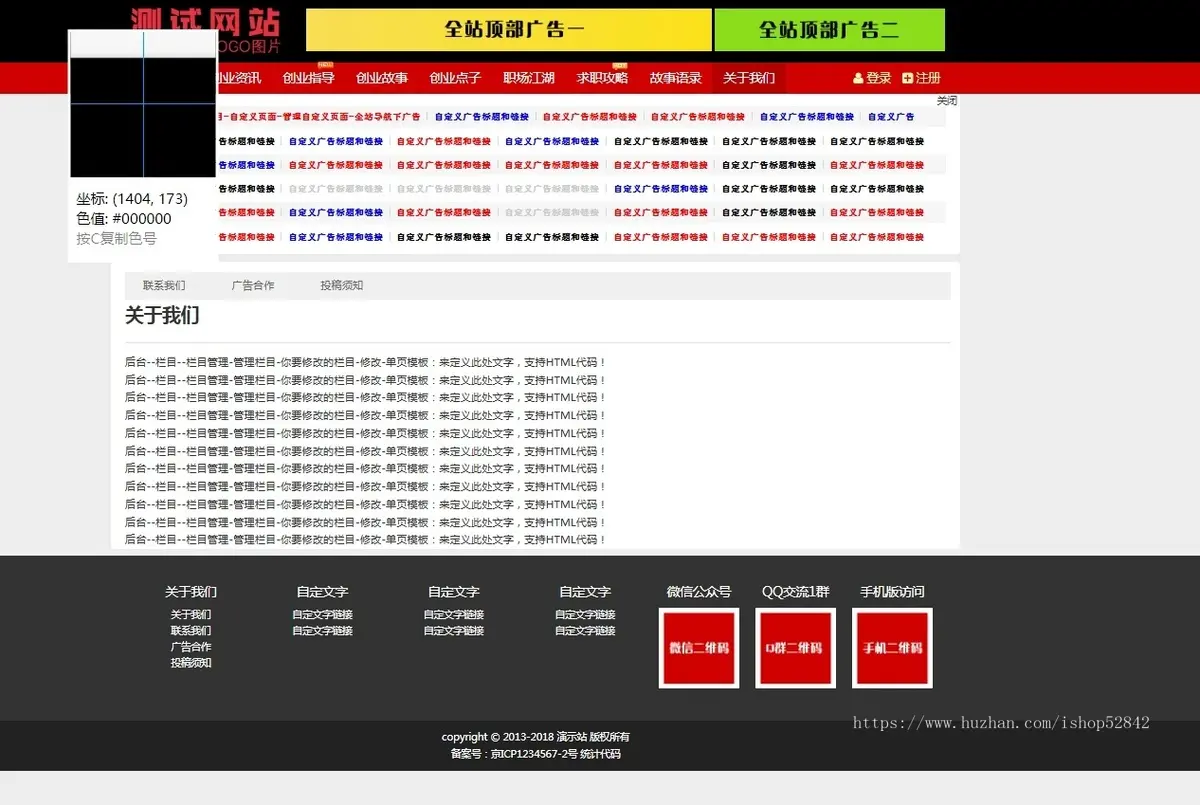
Task: Open the 故事语录 navigation item
Action: click(675, 78)
